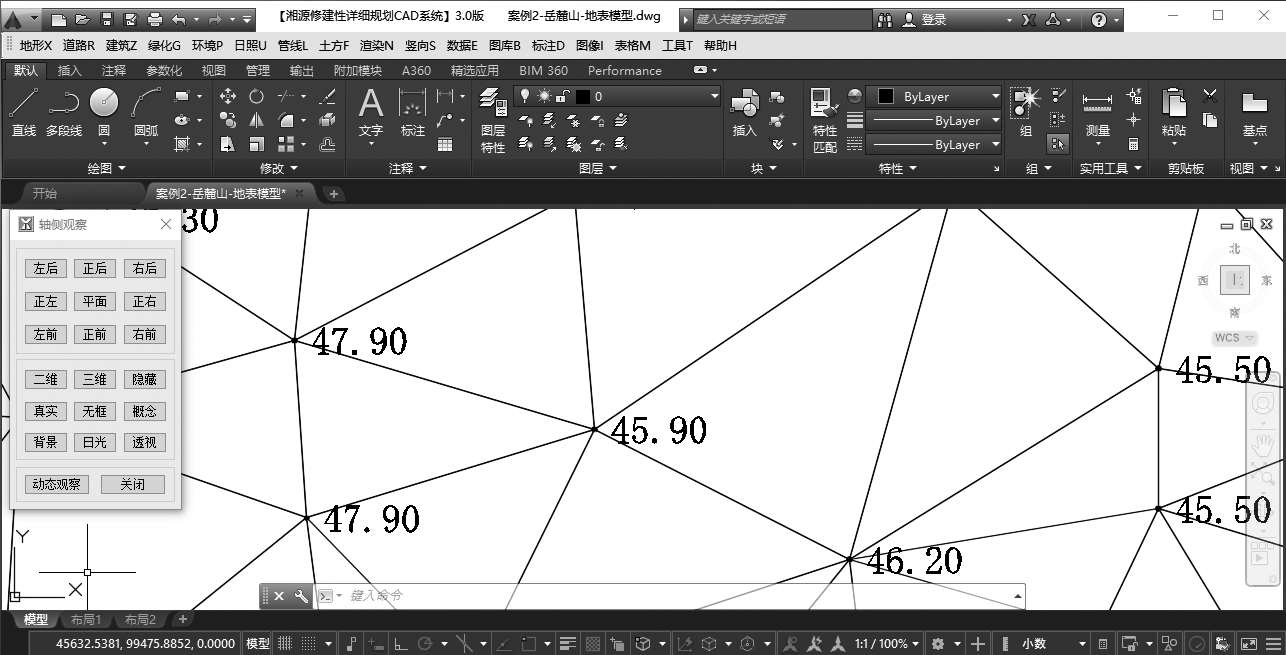Click the 动态观察 button

pyautogui.click(x=57, y=484)
